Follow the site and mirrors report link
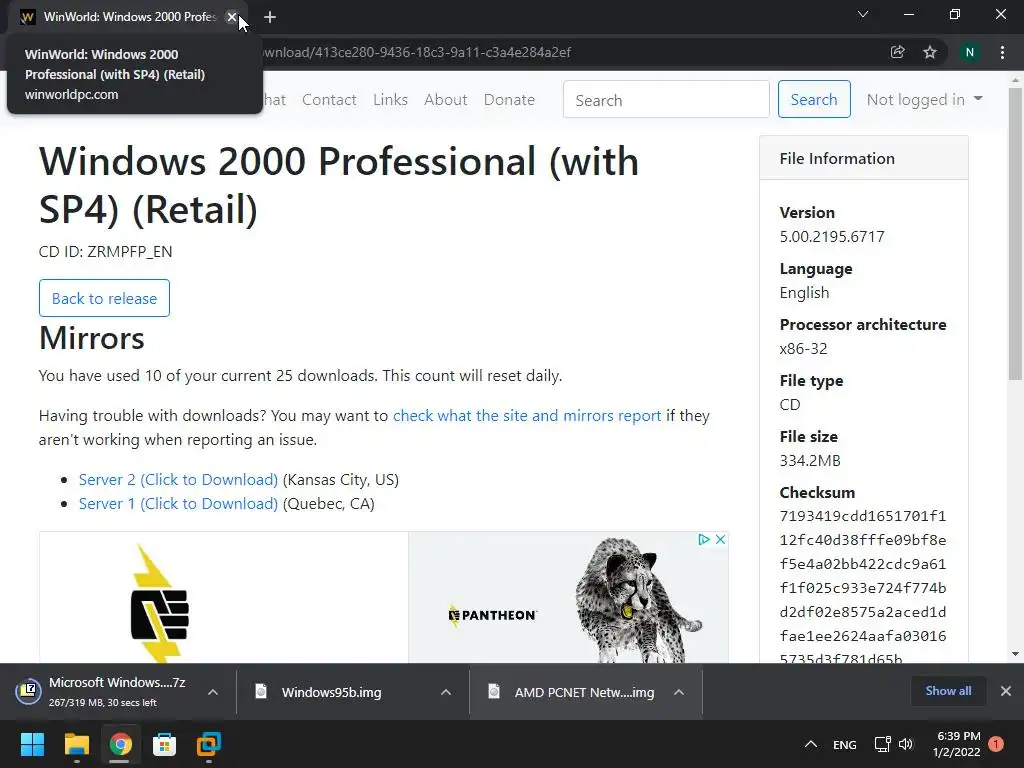This screenshot has height=768, width=1024. (527, 415)
